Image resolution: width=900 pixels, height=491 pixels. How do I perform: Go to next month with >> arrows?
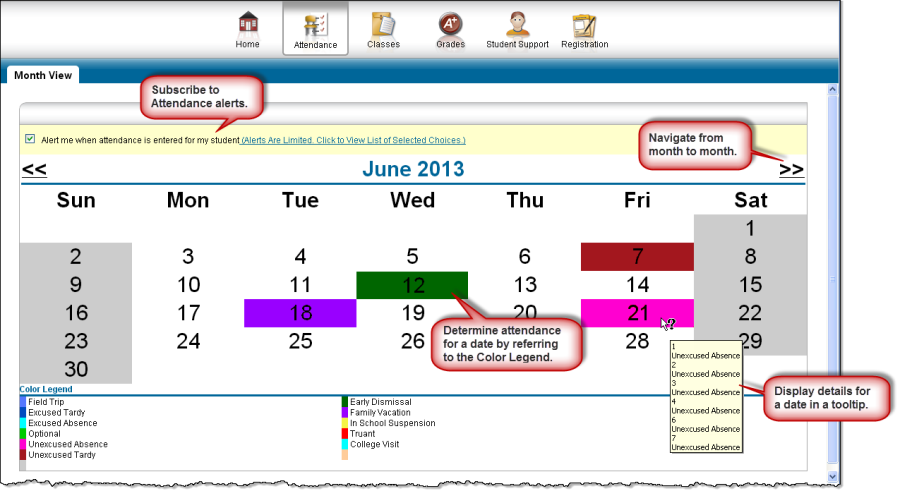(x=791, y=169)
